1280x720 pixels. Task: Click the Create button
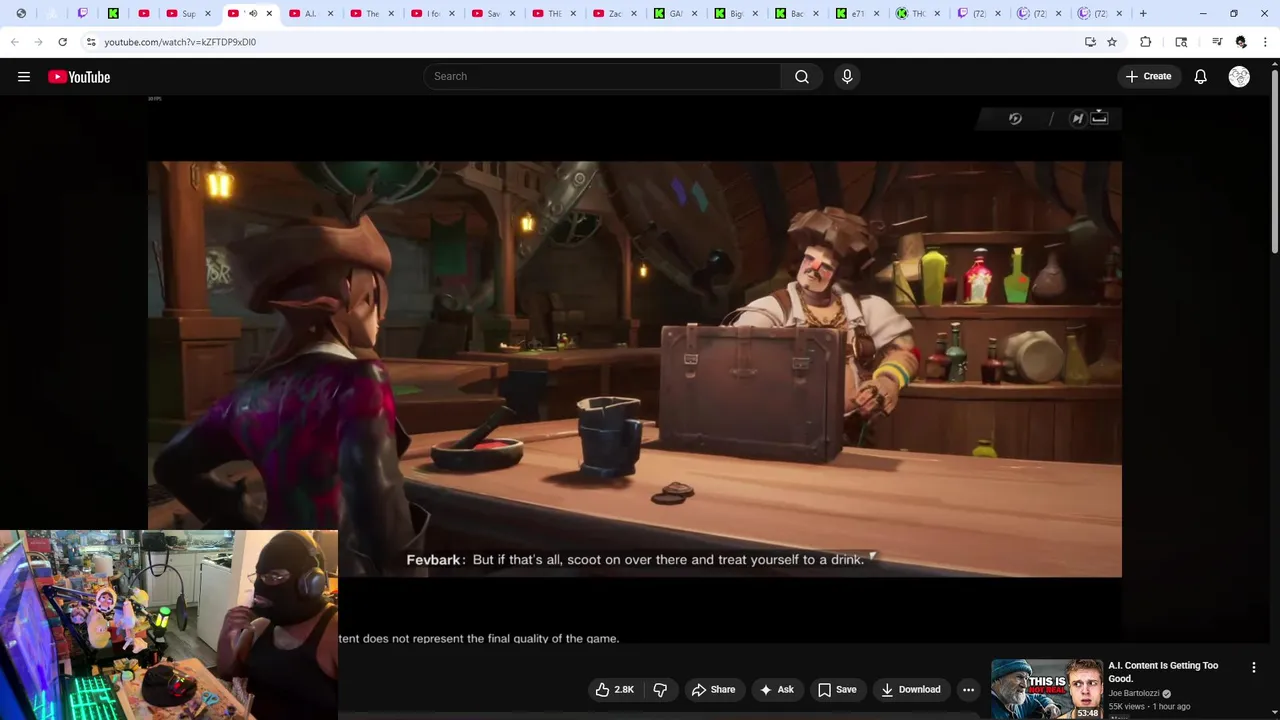coord(1148,77)
